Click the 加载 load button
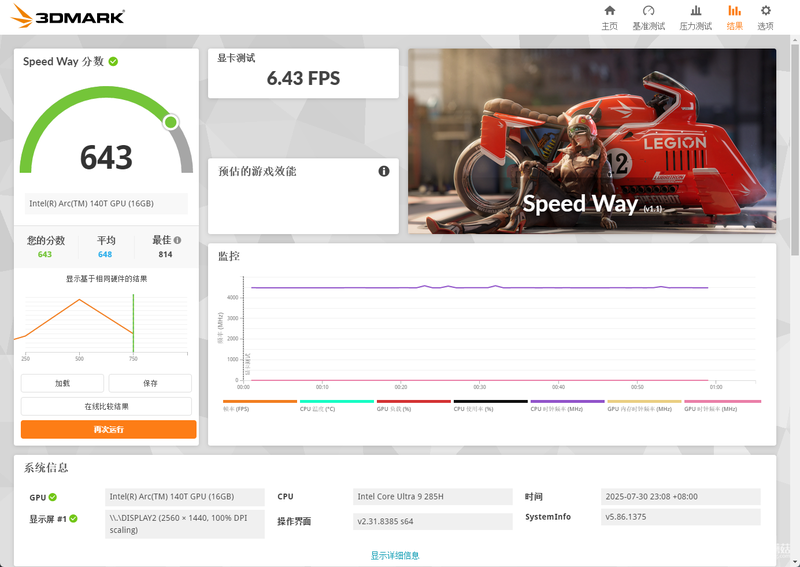The image size is (800, 567). pyautogui.click(x=62, y=383)
